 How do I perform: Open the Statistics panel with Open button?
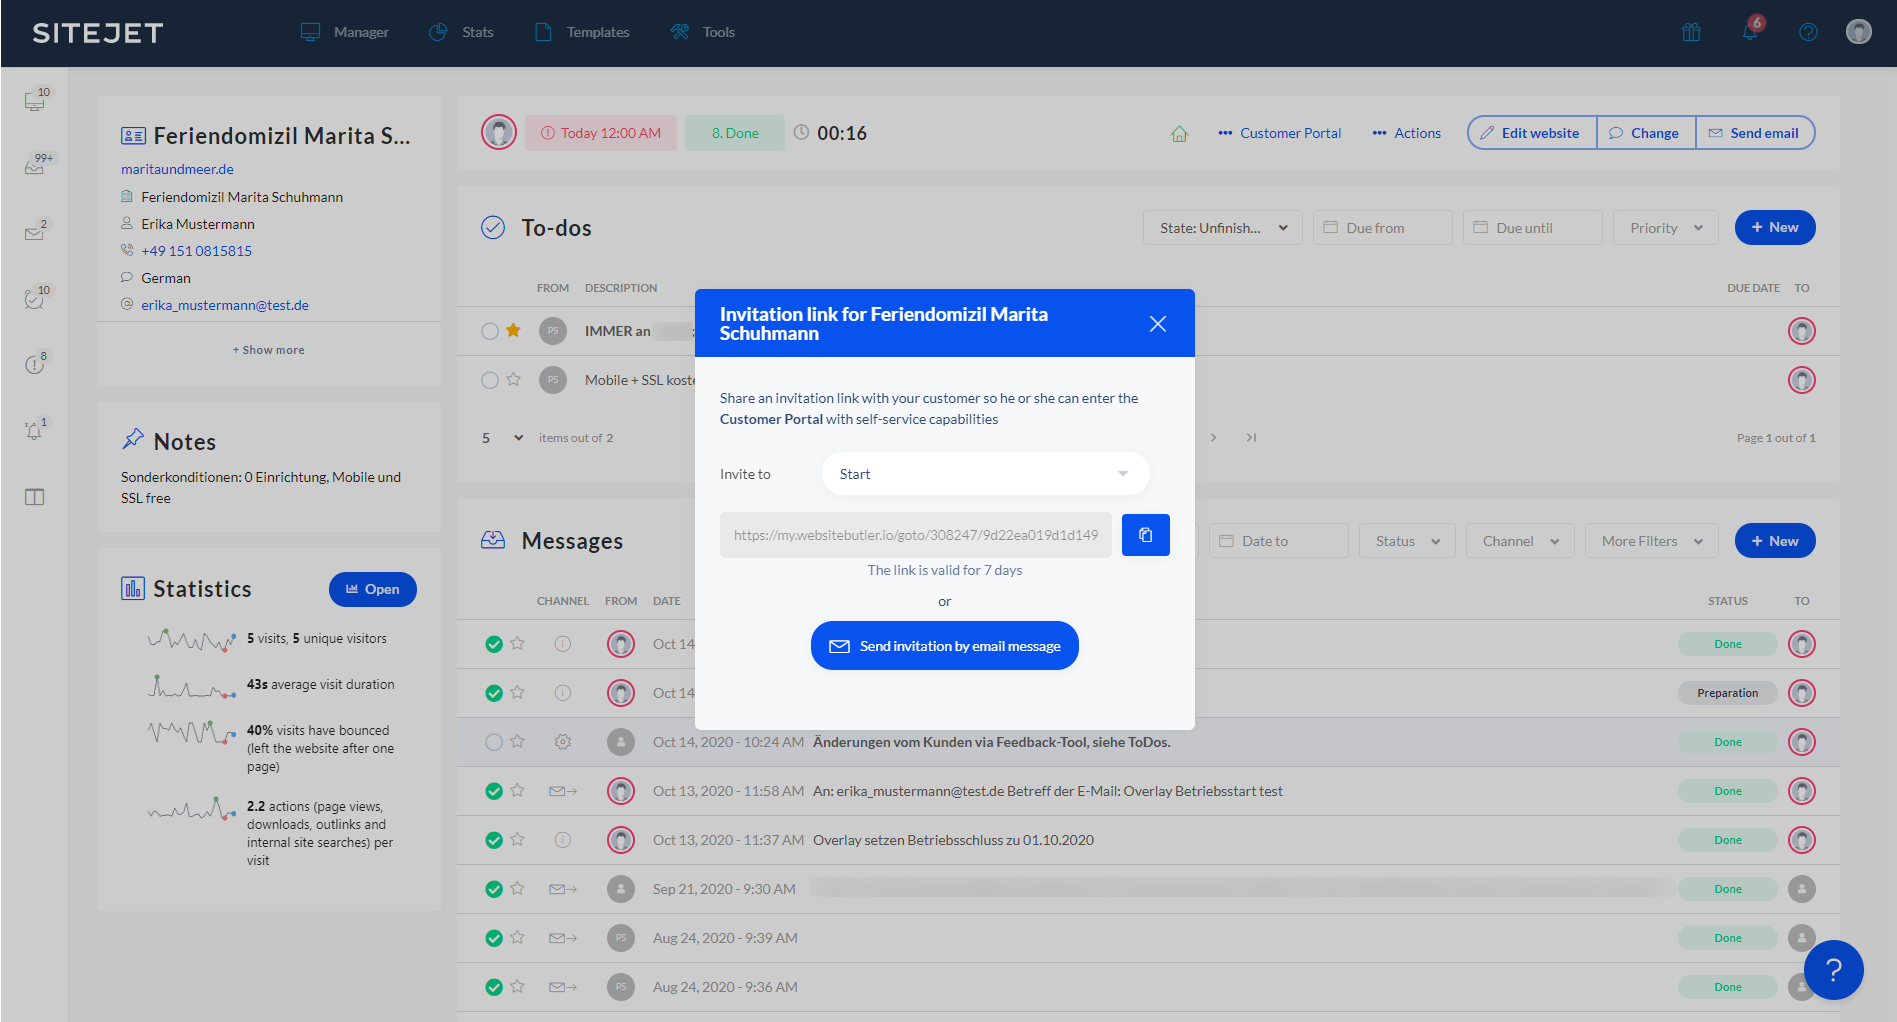pos(373,589)
